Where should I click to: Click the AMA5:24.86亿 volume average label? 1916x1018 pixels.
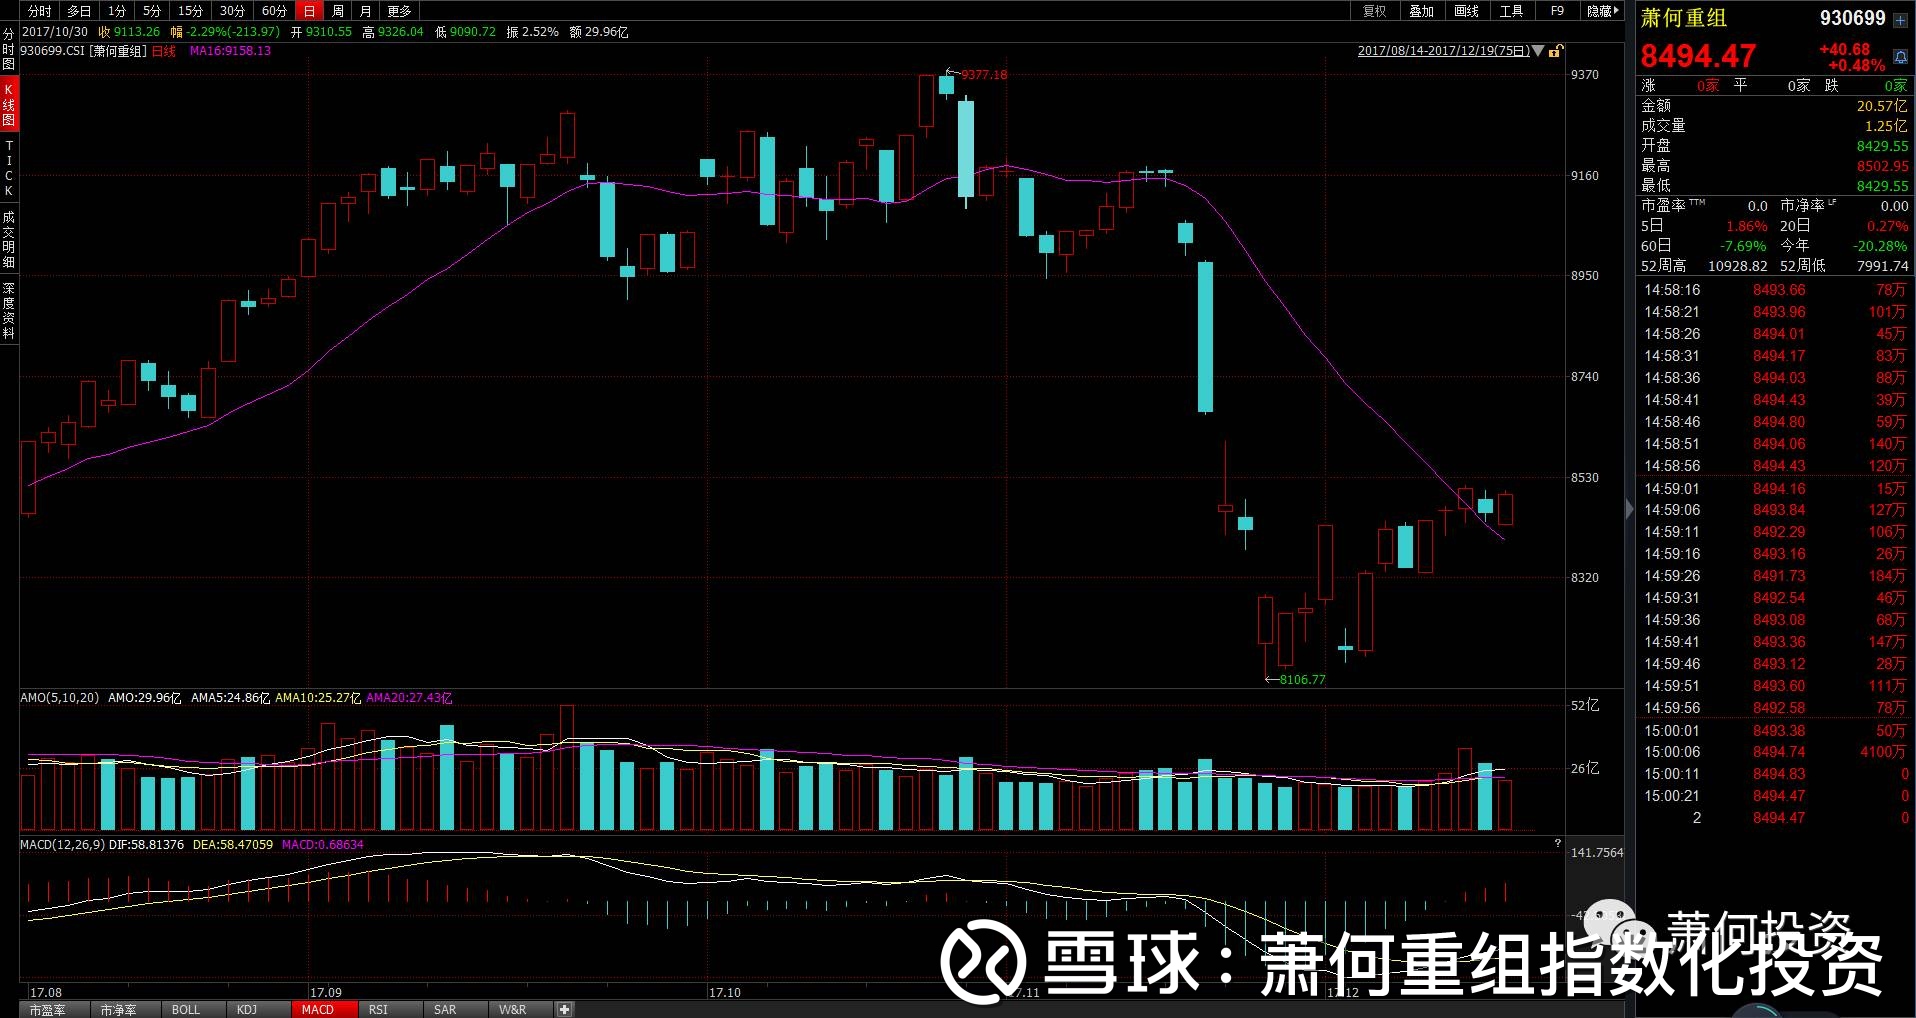pos(230,698)
